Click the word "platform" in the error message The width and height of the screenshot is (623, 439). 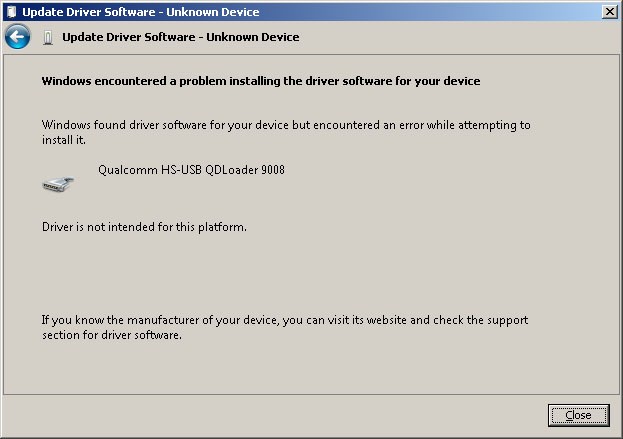[x=222, y=227]
